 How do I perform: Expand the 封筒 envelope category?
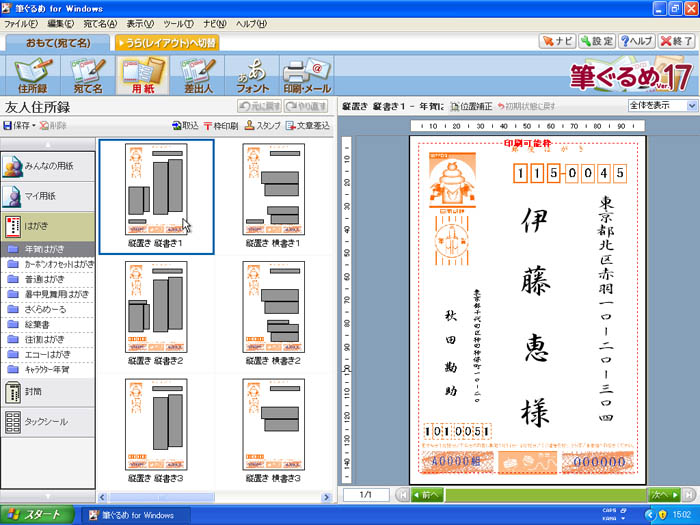click(x=48, y=392)
